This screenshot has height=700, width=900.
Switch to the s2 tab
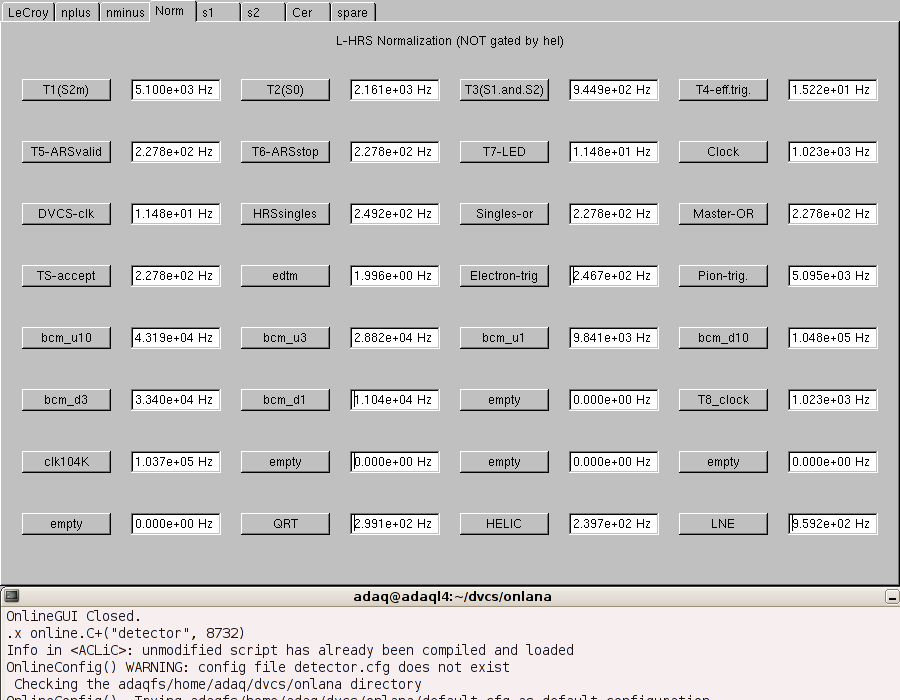[263, 12]
